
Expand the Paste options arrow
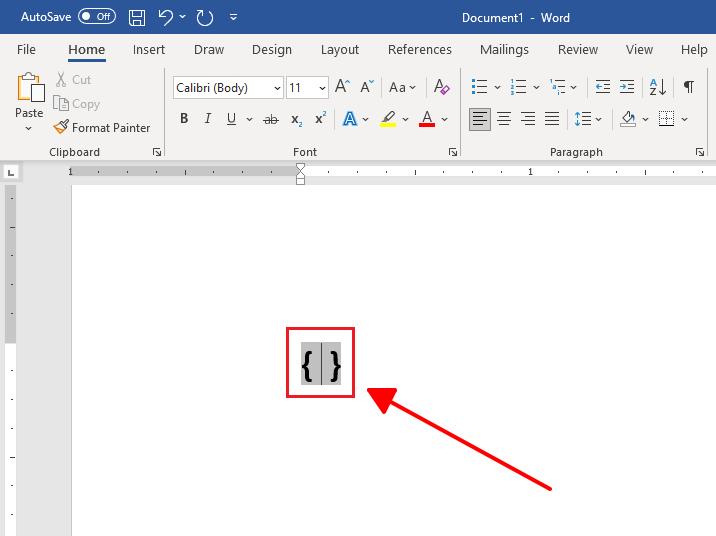[28, 129]
